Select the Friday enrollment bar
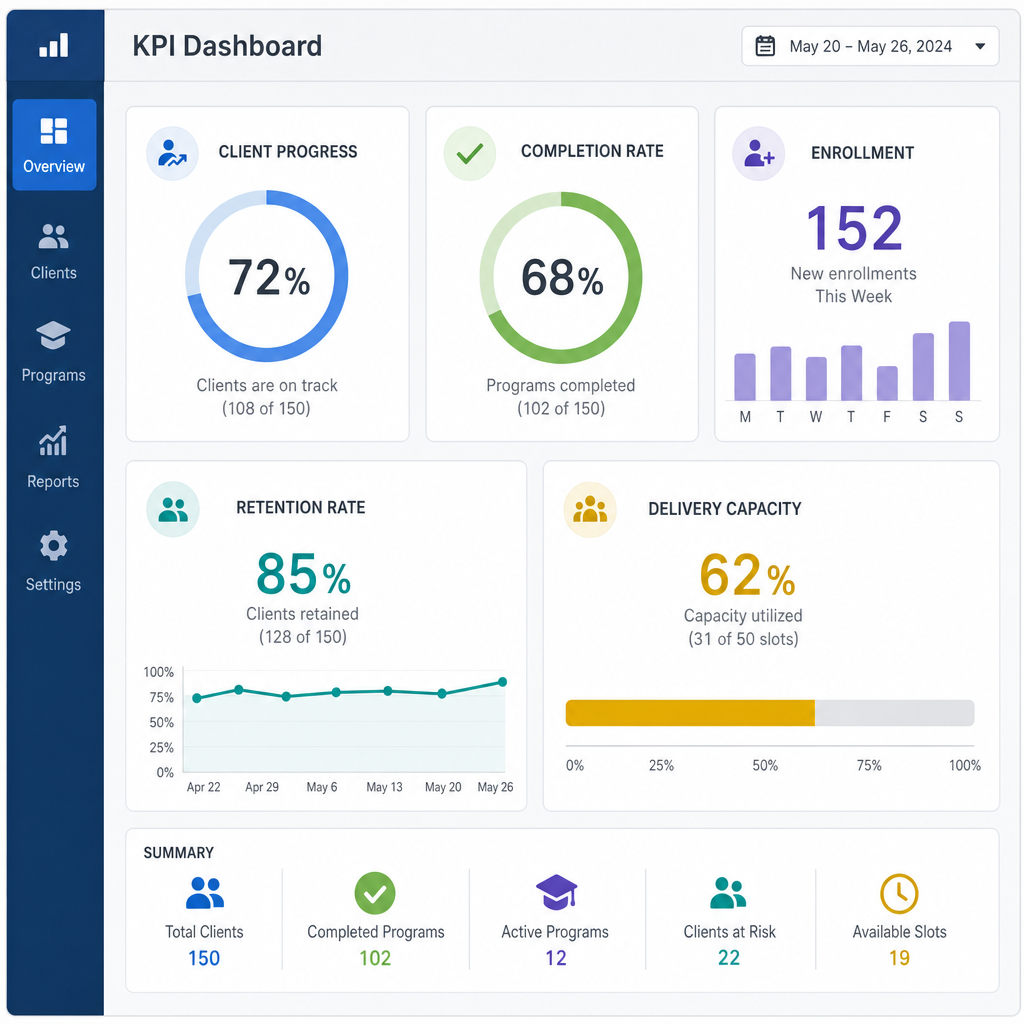This screenshot has height=1024, width=1024. point(887,383)
